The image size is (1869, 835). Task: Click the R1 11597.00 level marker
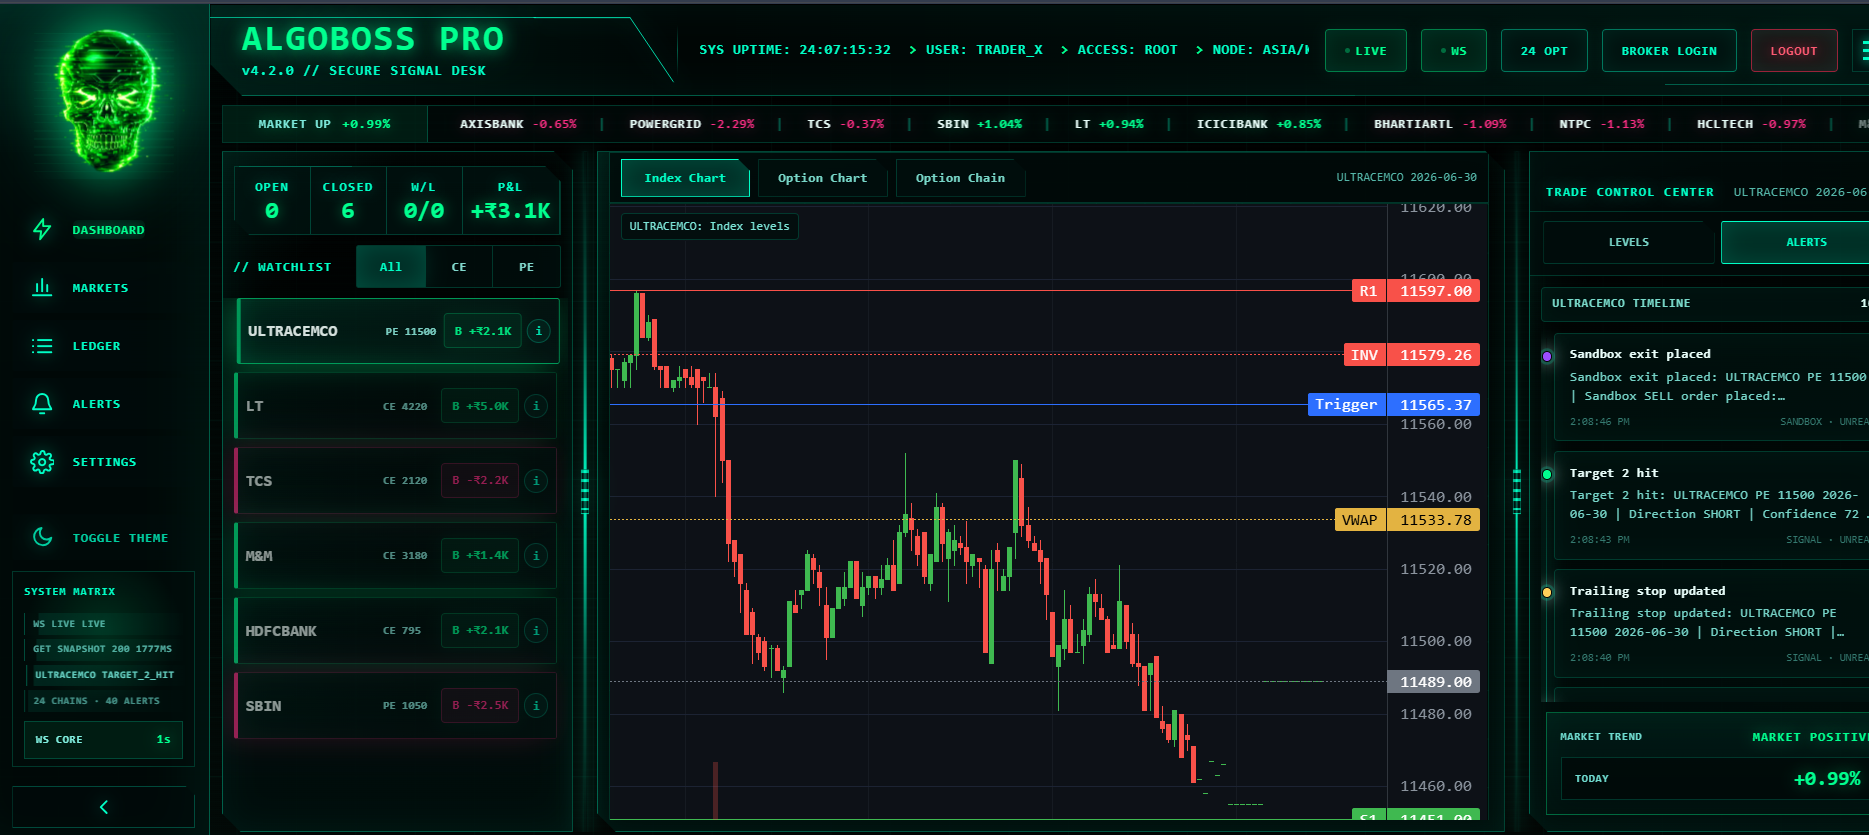(x=1415, y=291)
